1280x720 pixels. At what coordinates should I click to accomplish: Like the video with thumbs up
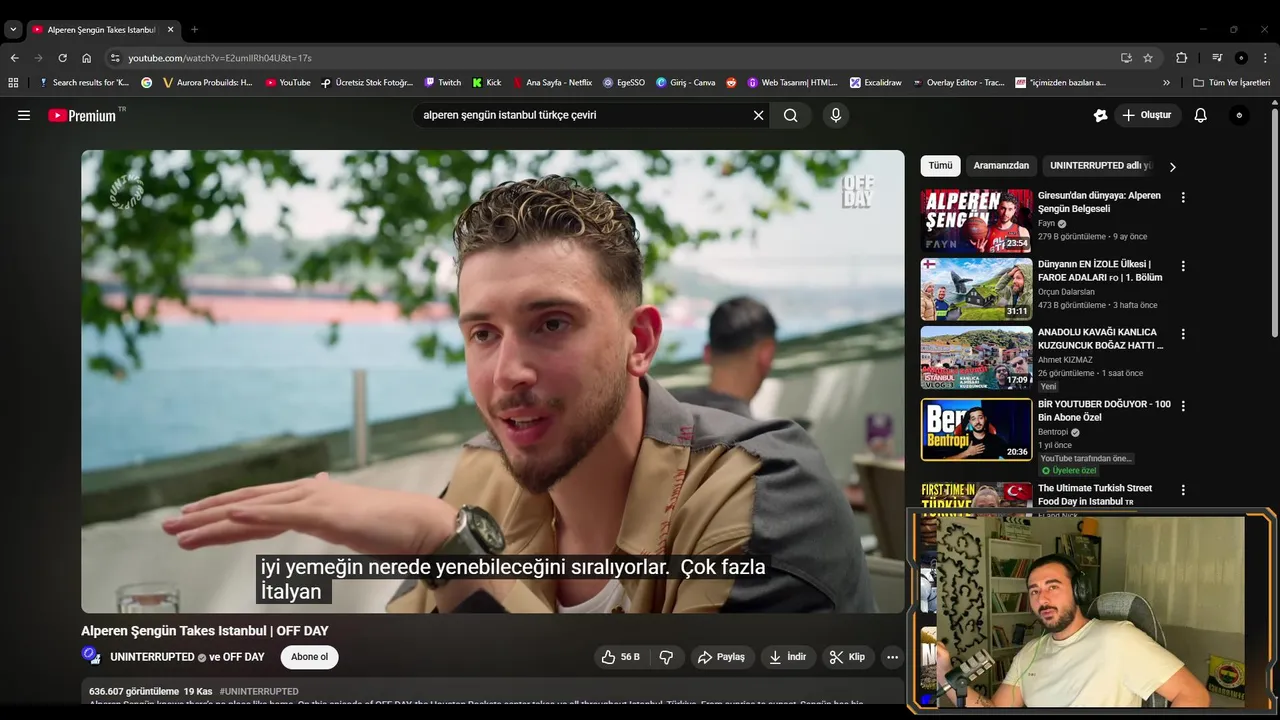(x=621, y=657)
